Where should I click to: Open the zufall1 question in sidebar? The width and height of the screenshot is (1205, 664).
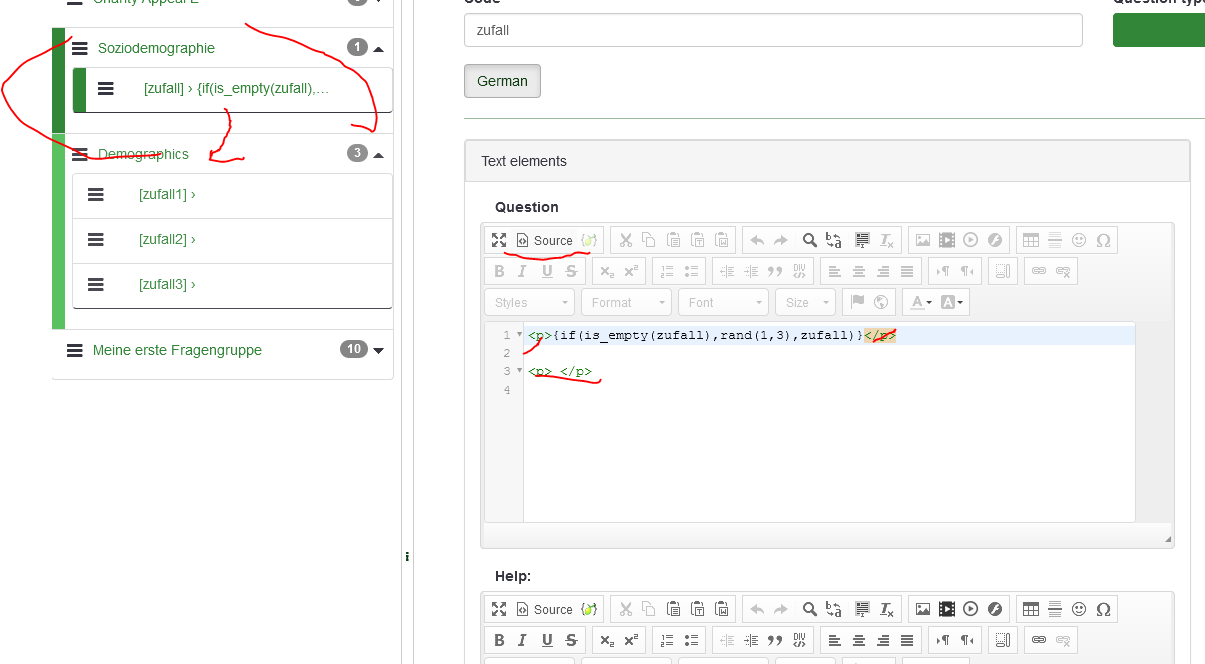pyautogui.click(x=167, y=195)
